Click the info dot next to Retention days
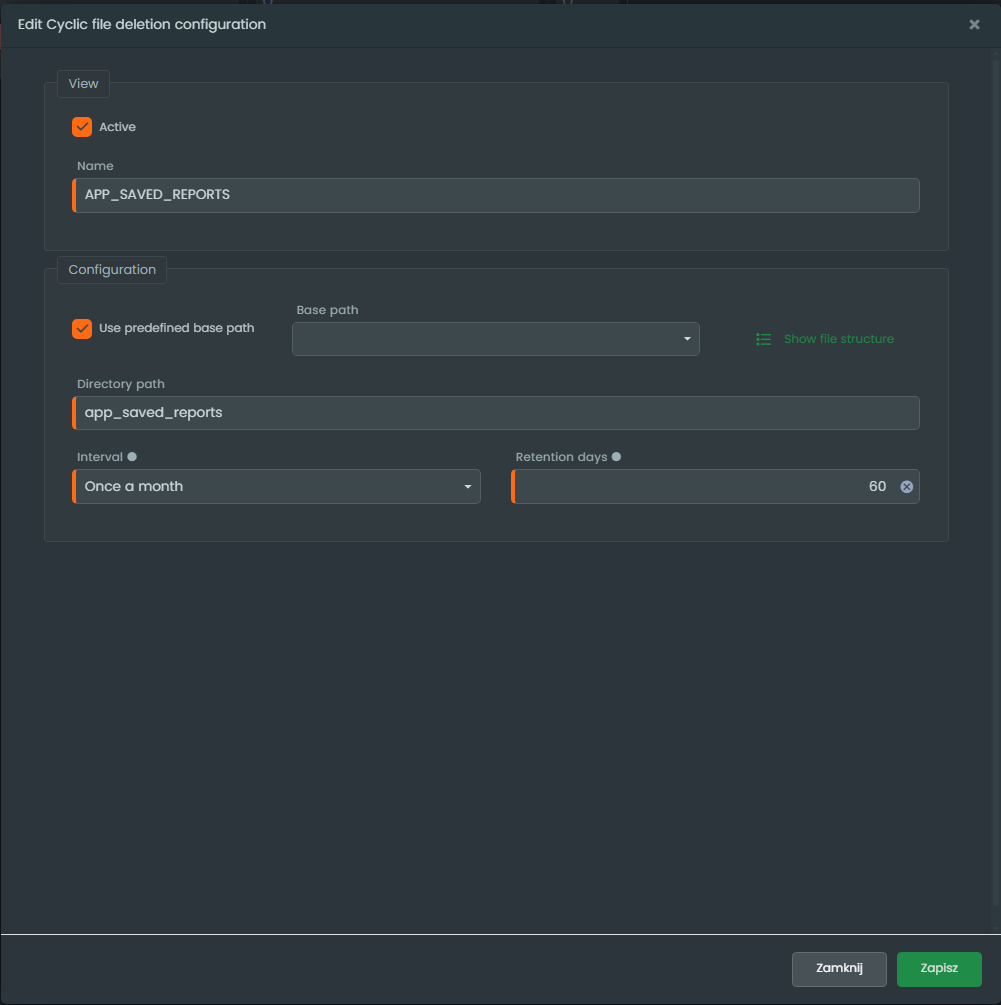This screenshot has height=1005, width=1001. 616,457
